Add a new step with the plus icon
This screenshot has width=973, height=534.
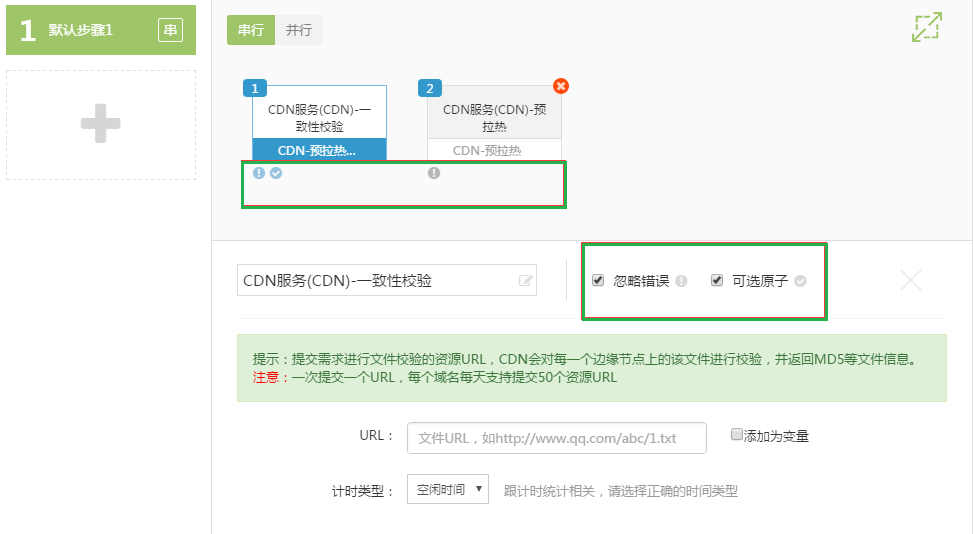[101, 124]
